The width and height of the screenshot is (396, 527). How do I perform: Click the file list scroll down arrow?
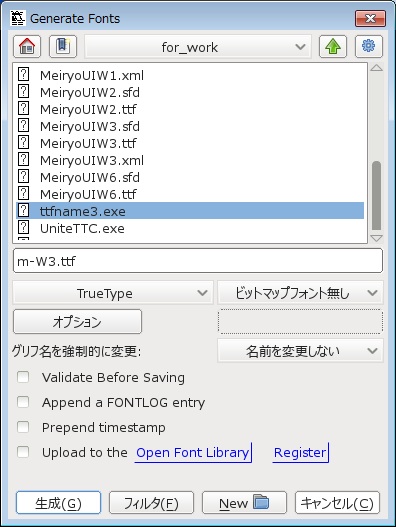(x=376, y=238)
